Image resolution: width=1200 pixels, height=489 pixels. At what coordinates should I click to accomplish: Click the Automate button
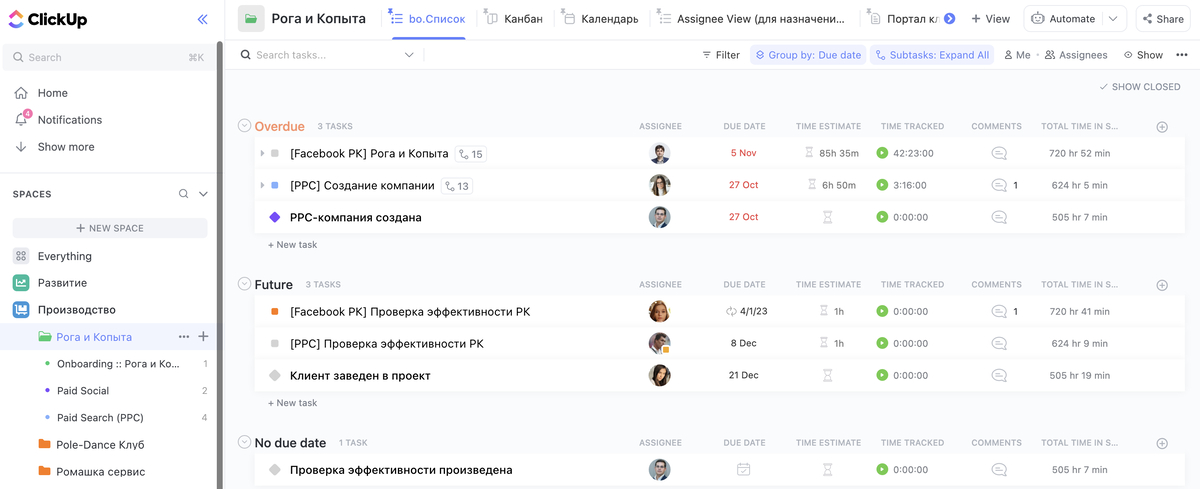(1062, 19)
